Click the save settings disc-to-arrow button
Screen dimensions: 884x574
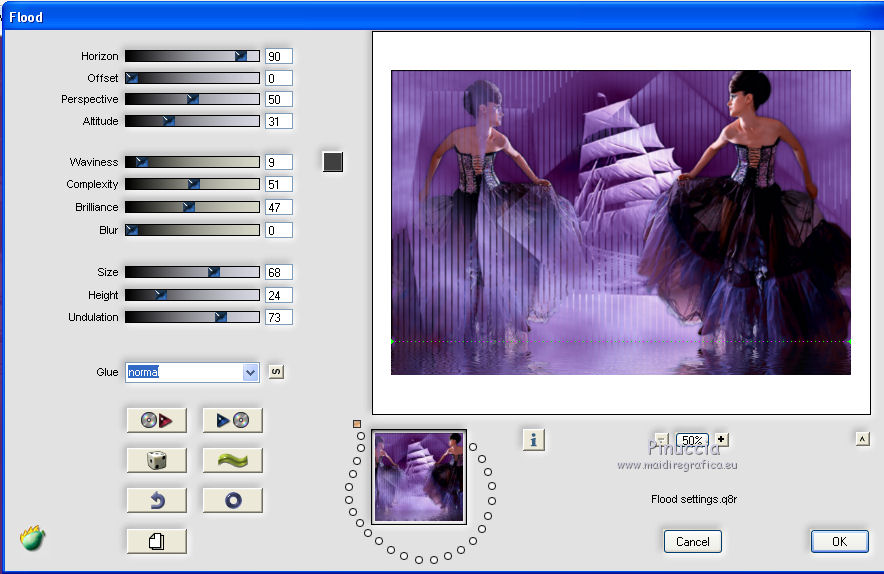coord(157,420)
